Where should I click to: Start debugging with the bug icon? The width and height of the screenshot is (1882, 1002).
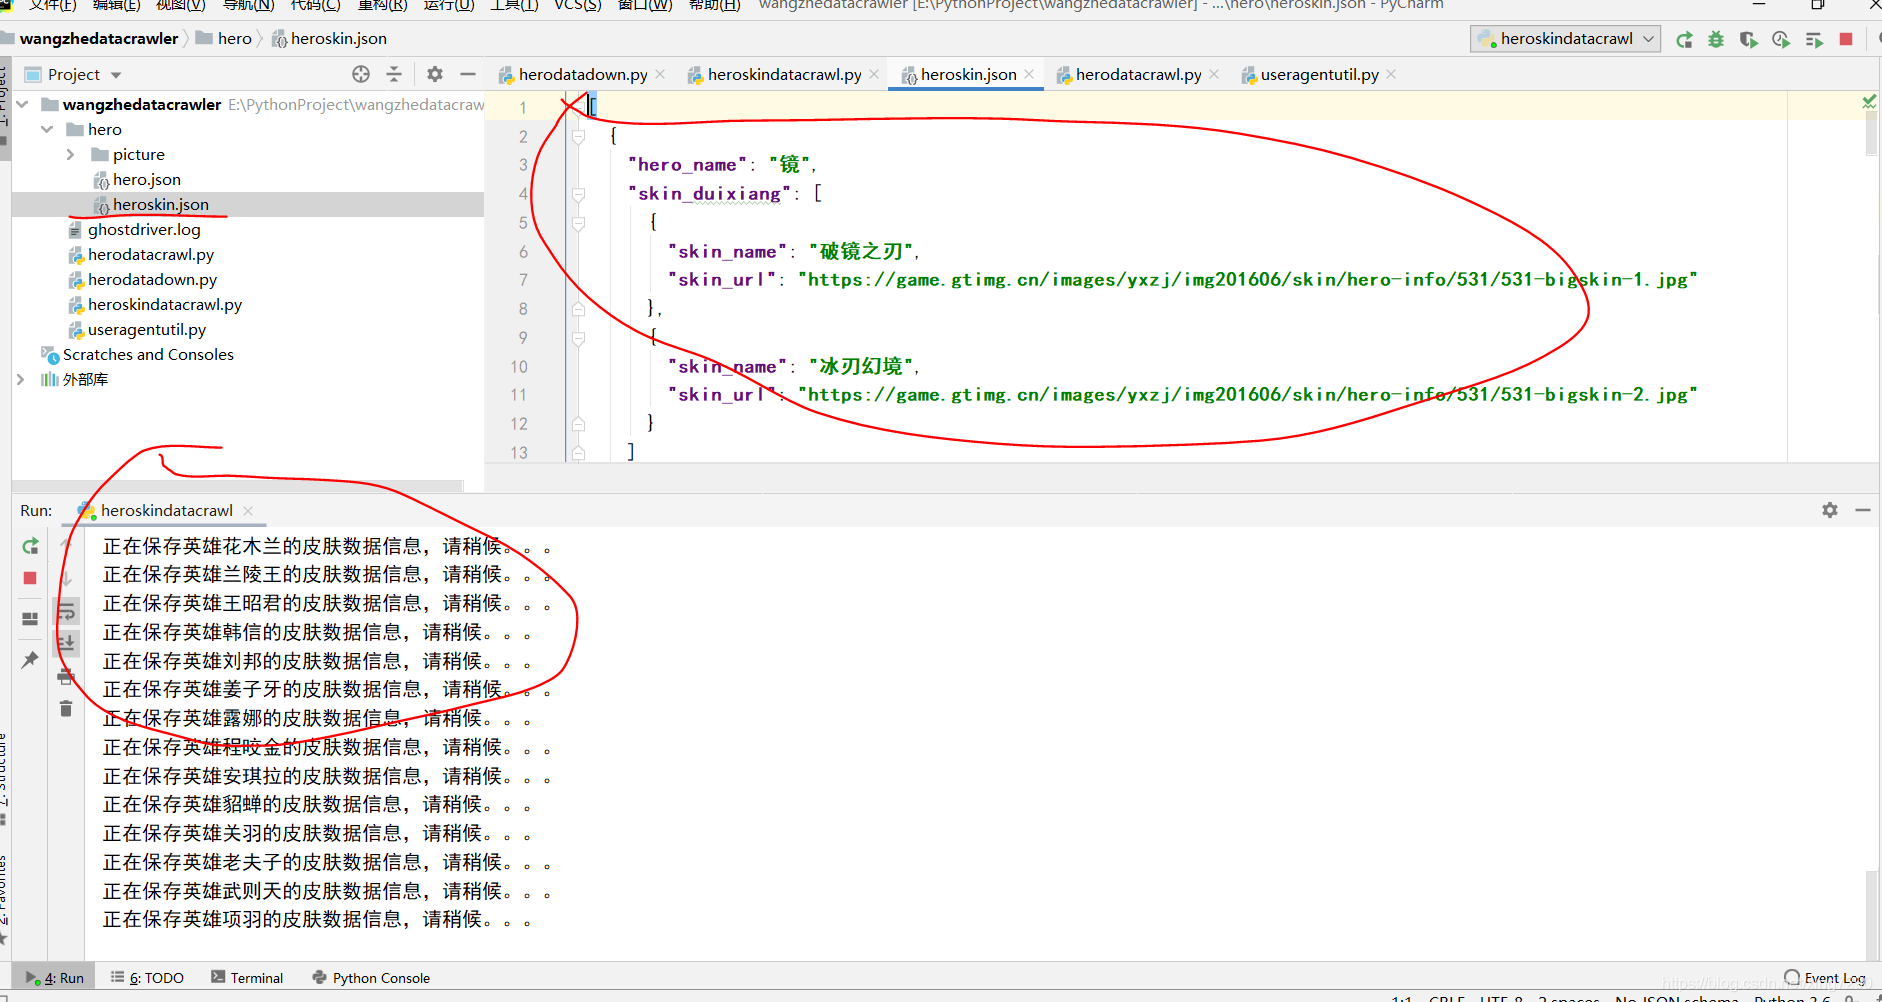(x=1716, y=39)
